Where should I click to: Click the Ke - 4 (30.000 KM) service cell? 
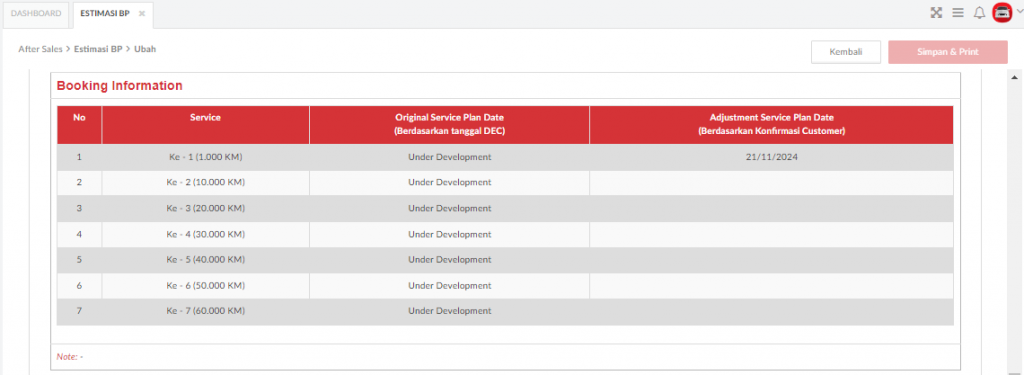206,235
